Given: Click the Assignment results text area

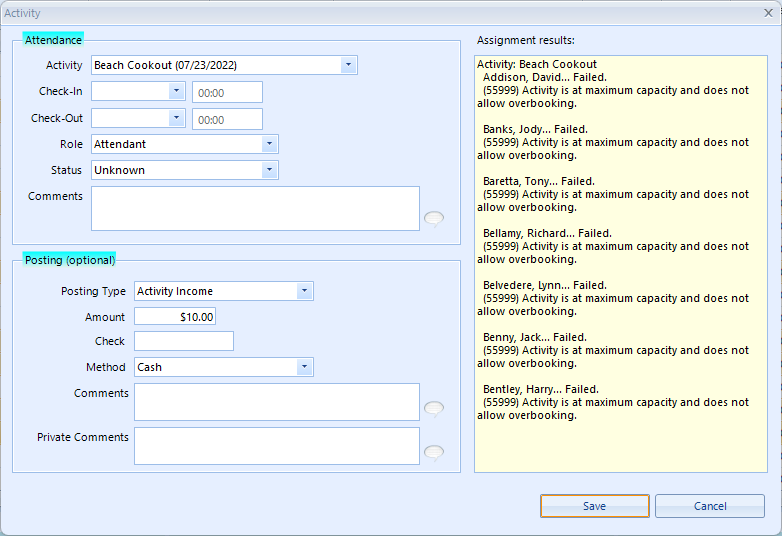Looking at the screenshot, I should [x=621, y=264].
